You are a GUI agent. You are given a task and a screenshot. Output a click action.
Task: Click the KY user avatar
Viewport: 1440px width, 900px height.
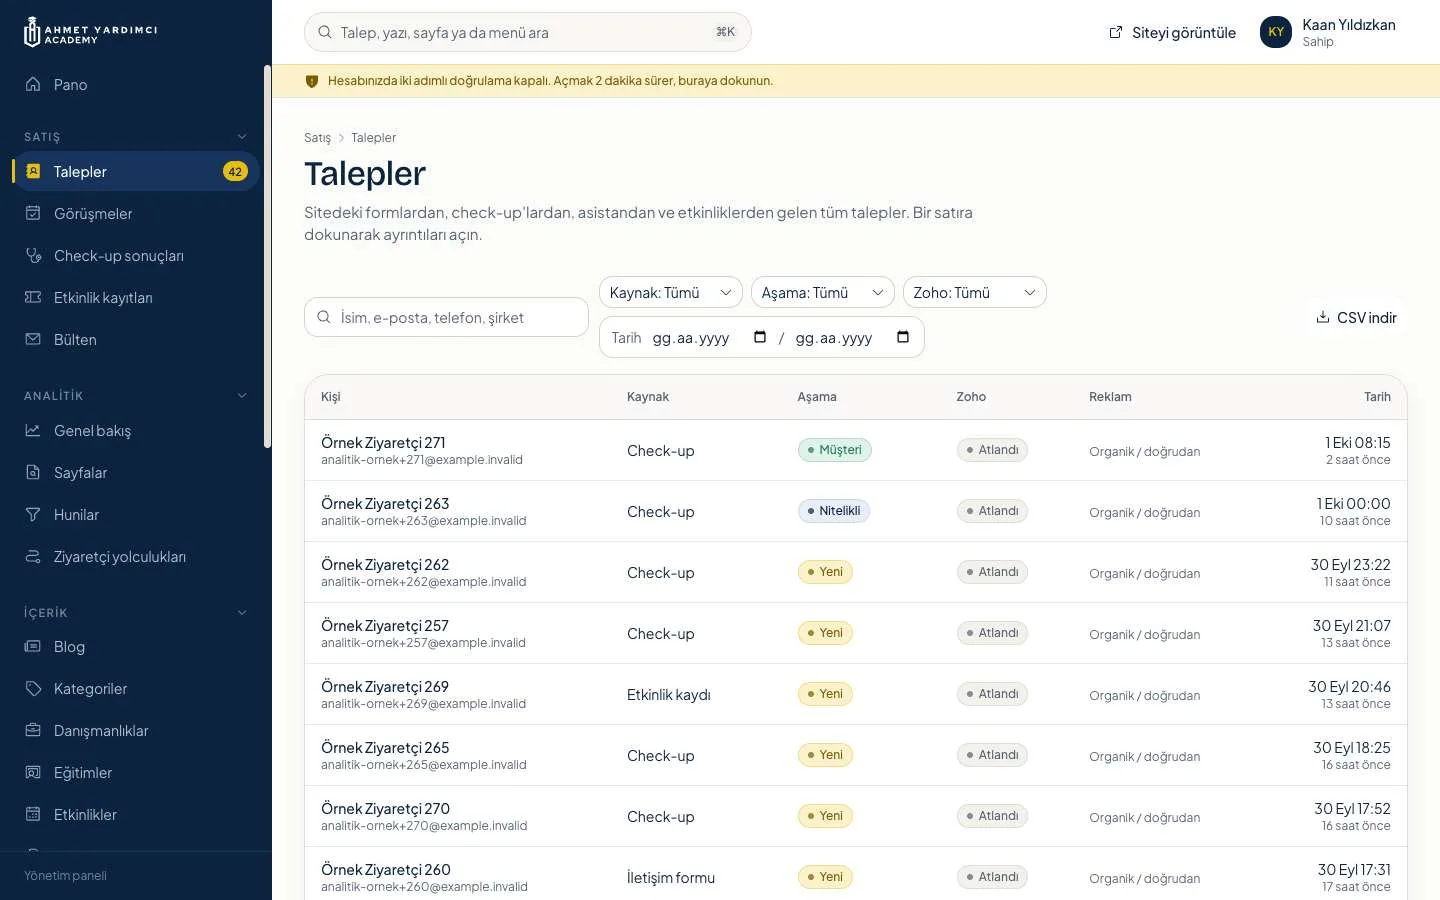click(1276, 32)
